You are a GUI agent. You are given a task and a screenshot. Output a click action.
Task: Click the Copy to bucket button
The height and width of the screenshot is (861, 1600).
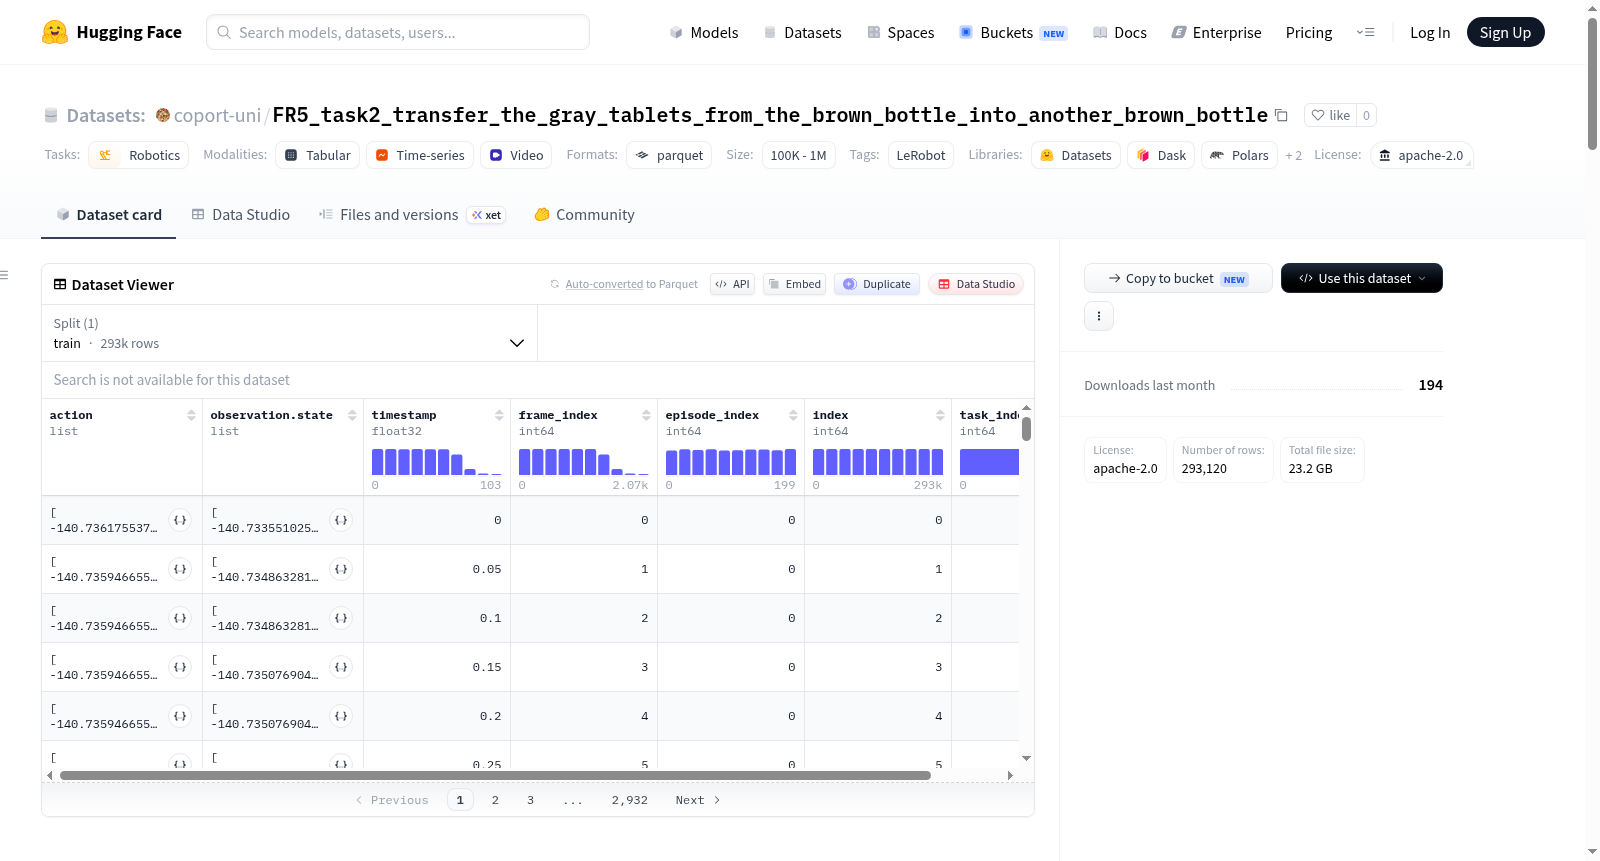click(1178, 278)
